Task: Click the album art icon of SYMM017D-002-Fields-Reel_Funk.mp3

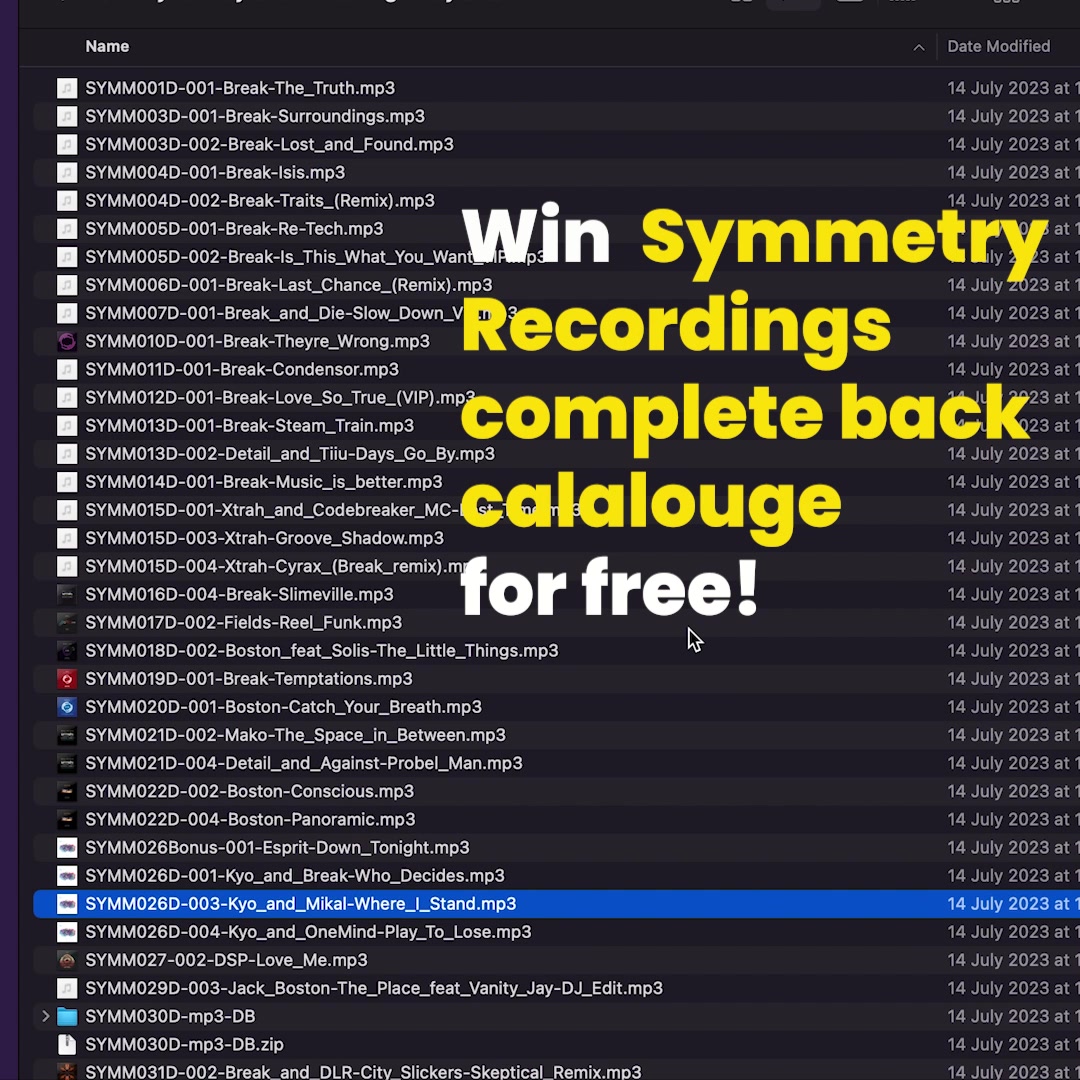Action: 67,623
